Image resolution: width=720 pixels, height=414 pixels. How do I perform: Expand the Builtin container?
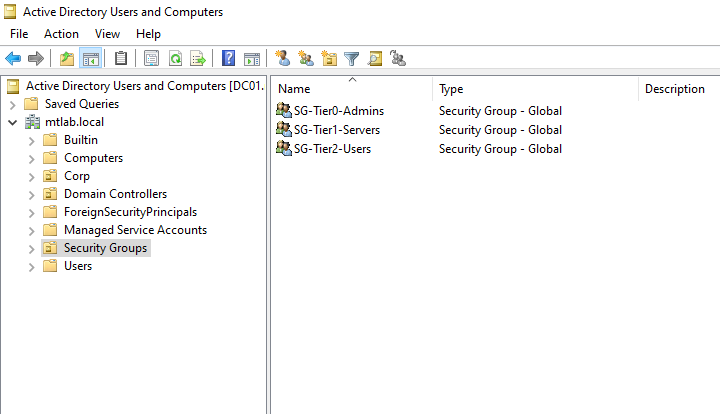click(x=31, y=141)
